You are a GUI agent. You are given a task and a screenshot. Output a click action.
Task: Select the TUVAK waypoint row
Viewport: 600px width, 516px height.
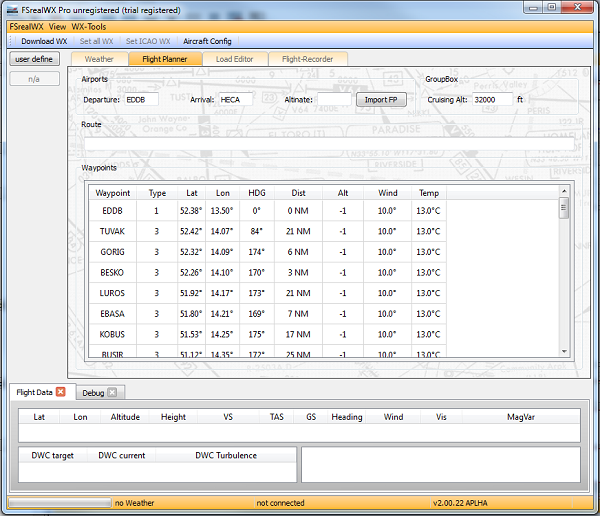(x=112, y=231)
